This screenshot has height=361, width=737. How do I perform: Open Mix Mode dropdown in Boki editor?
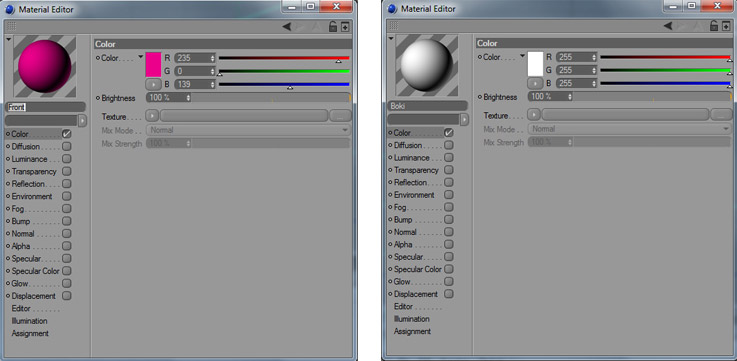630,129
